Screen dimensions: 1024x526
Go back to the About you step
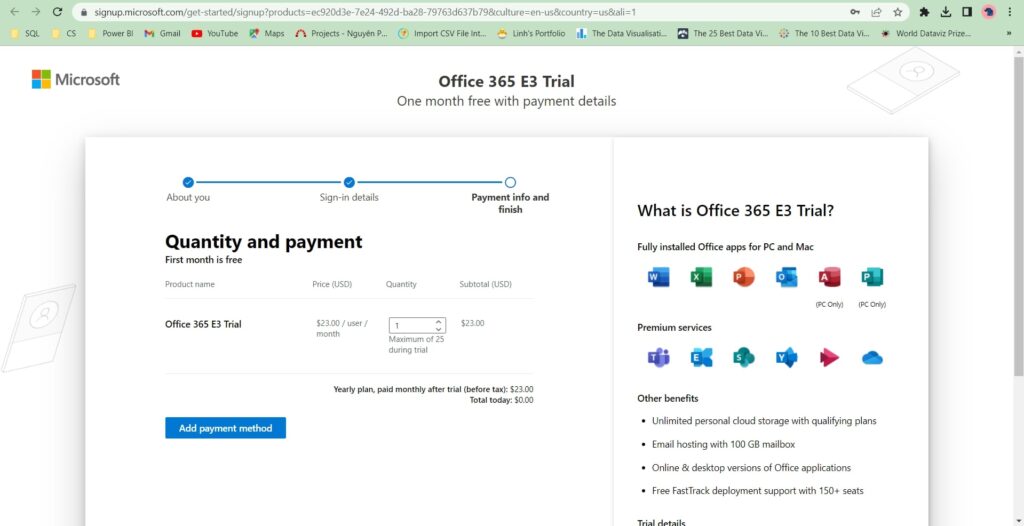[x=188, y=182]
